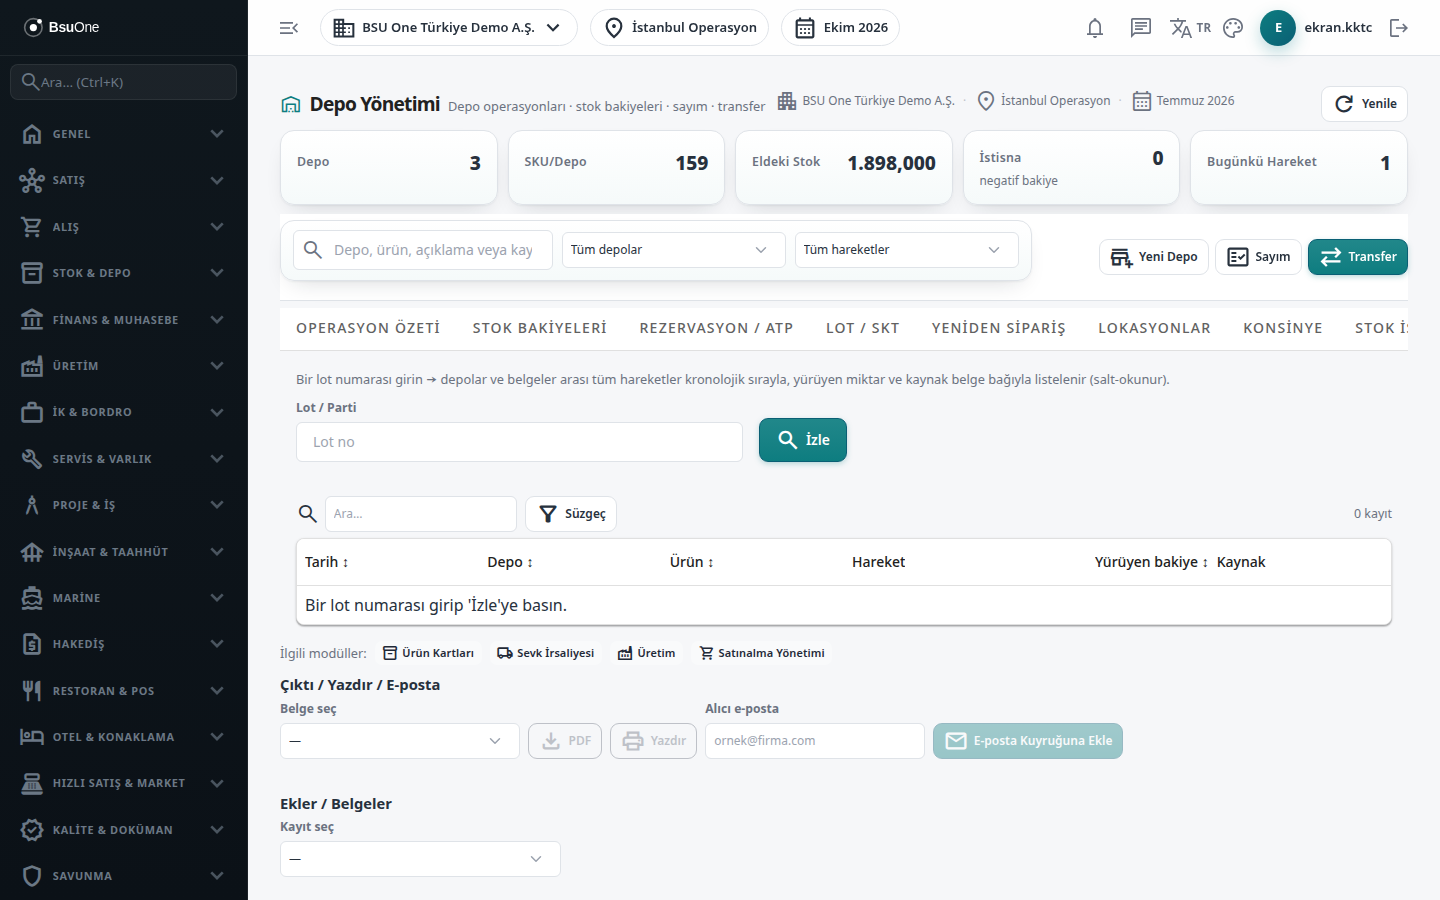Click the Lot no input field
The image size is (1440, 900).
coord(519,442)
